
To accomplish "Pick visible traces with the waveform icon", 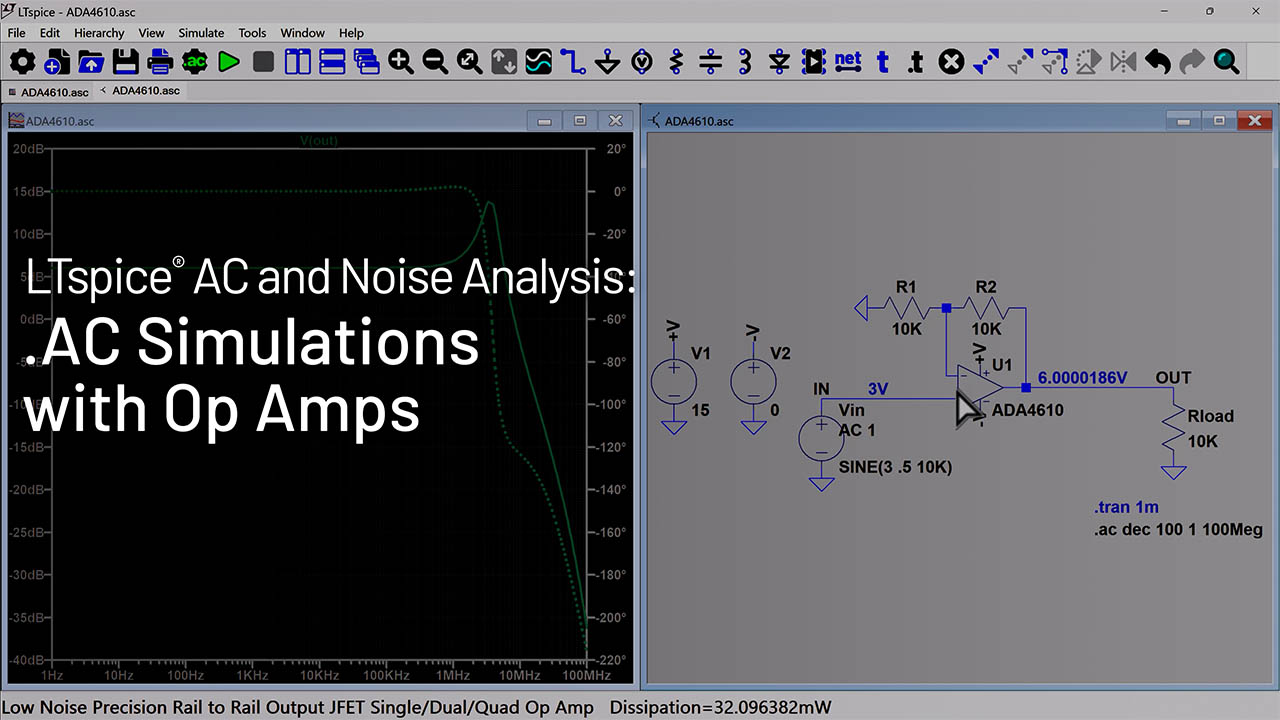I will point(538,62).
